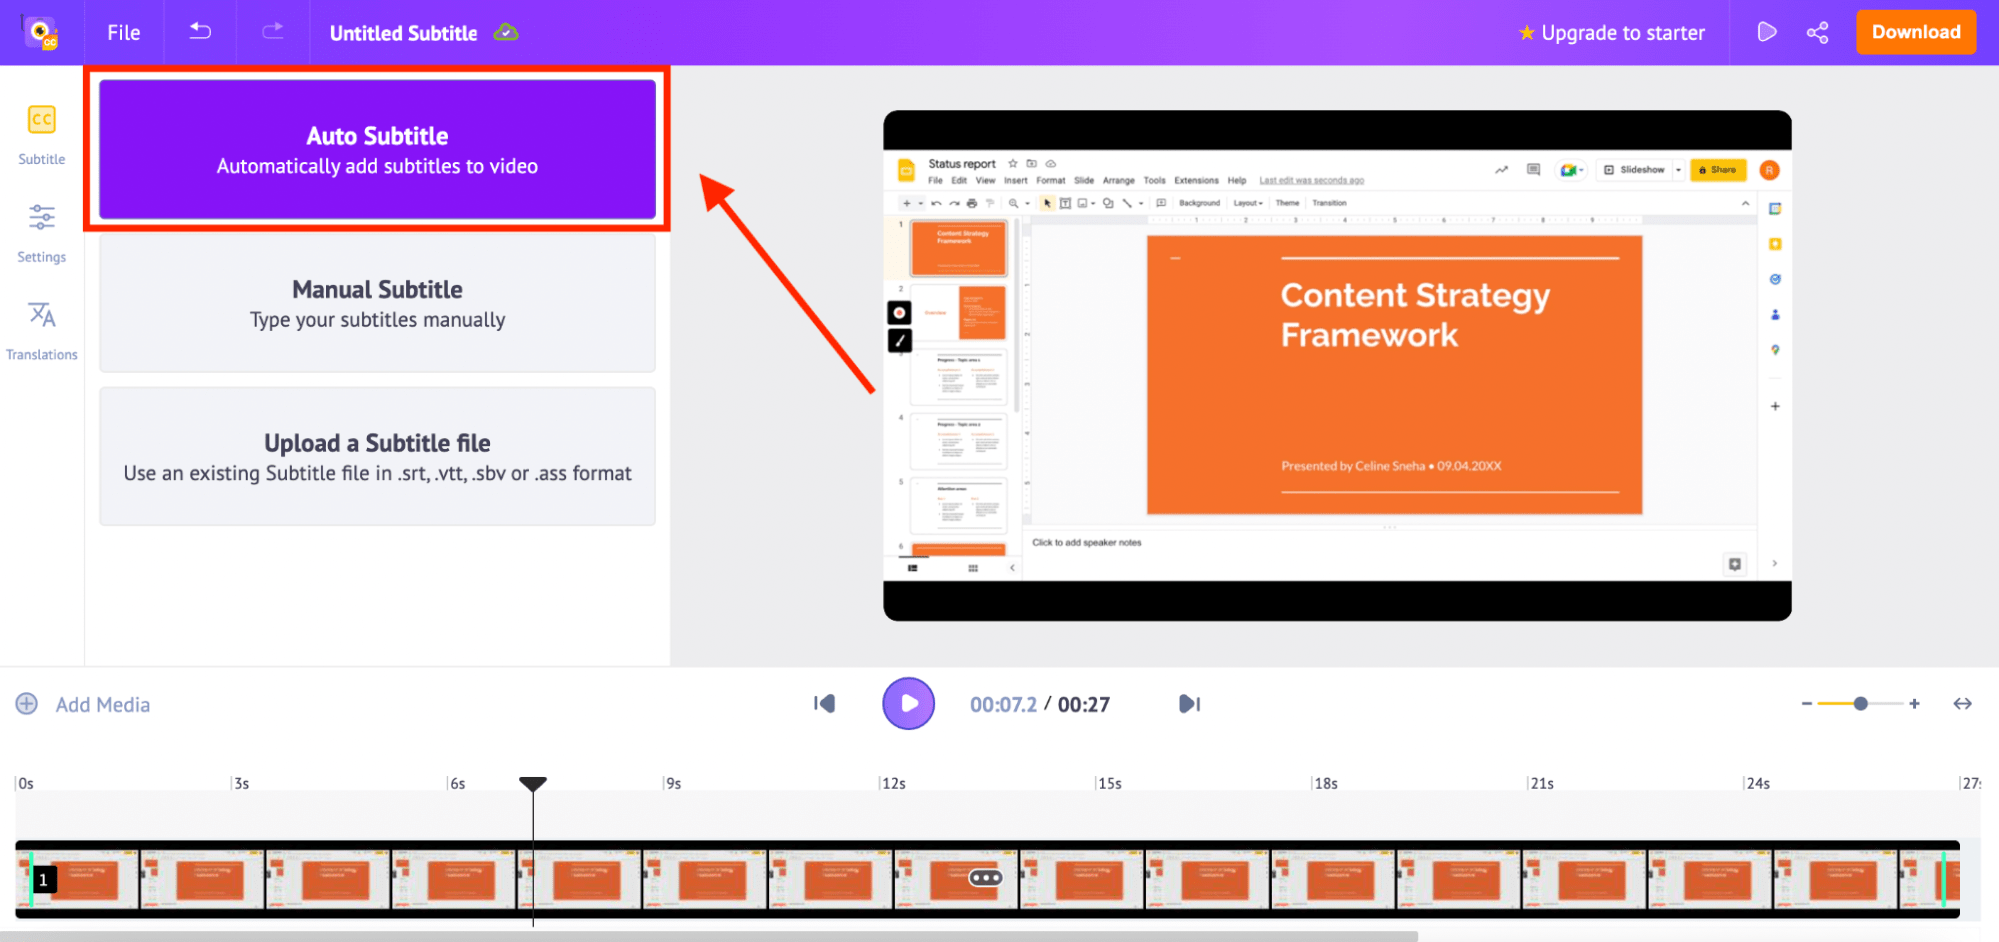
Task: Open the Translations panel
Action: click(41, 327)
